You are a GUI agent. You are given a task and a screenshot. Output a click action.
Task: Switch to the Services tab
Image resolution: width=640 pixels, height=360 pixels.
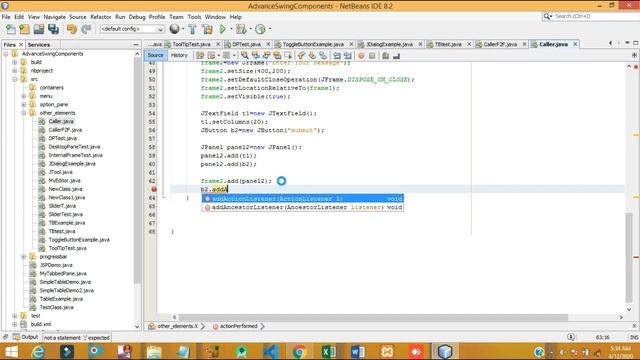click(x=39, y=44)
